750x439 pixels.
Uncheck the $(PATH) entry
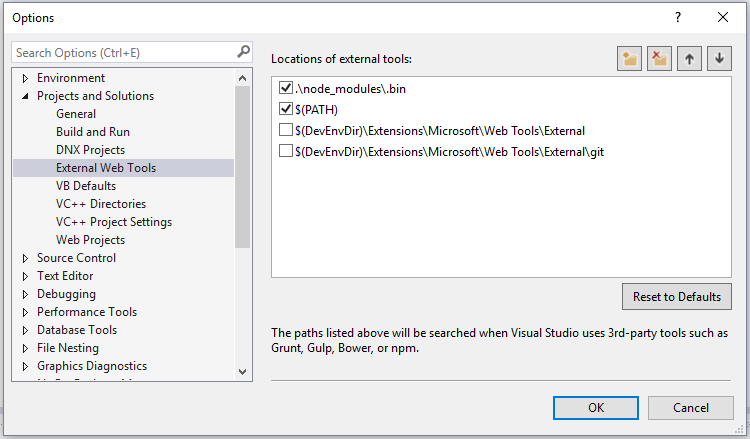click(x=286, y=109)
